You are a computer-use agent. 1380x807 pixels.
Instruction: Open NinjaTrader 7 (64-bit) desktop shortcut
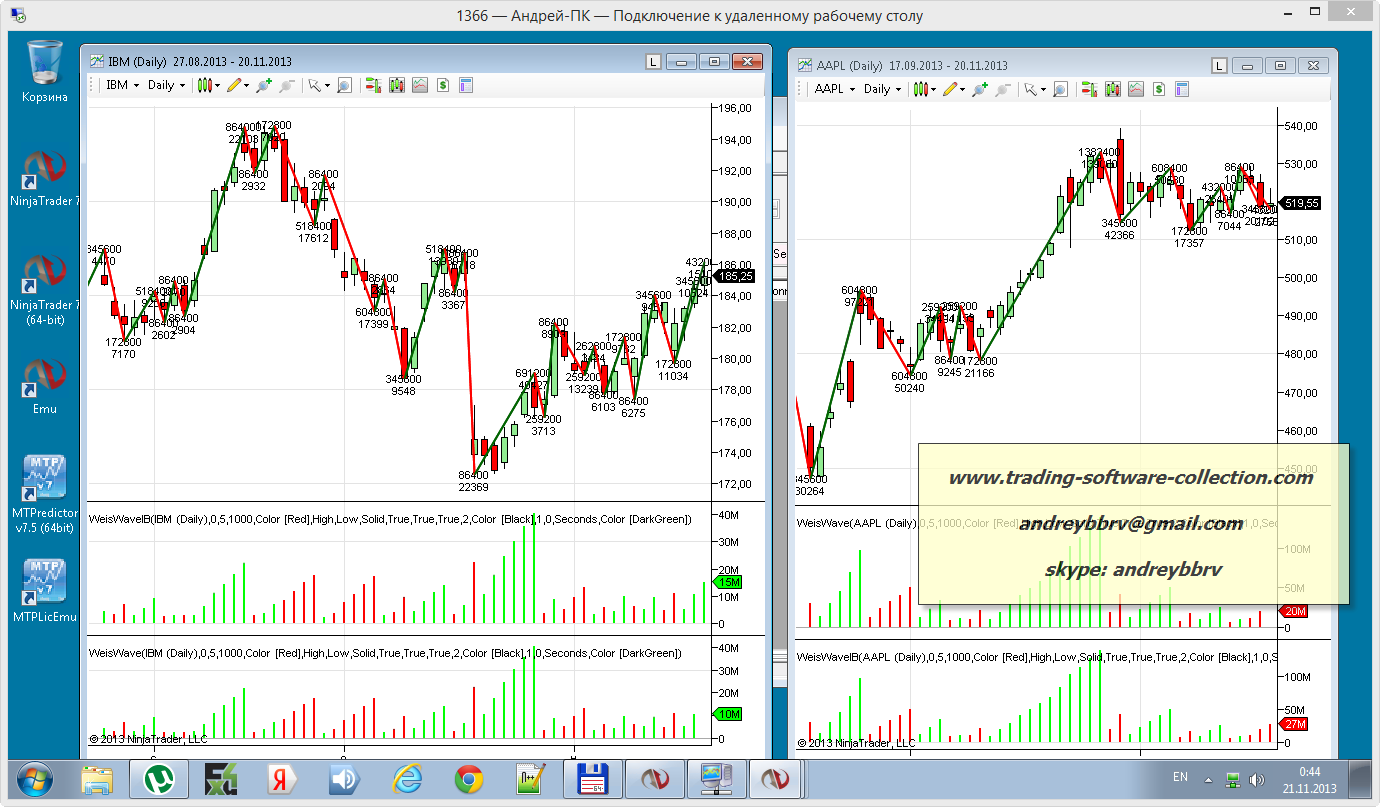click(x=44, y=285)
